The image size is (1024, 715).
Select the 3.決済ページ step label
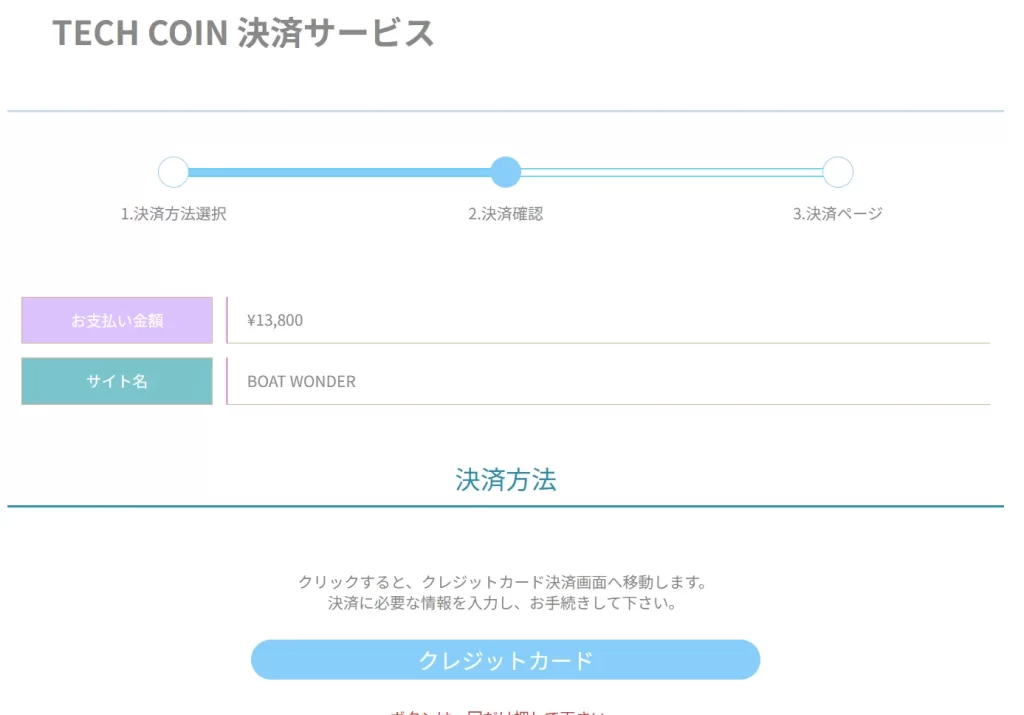(x=837, y=213)
